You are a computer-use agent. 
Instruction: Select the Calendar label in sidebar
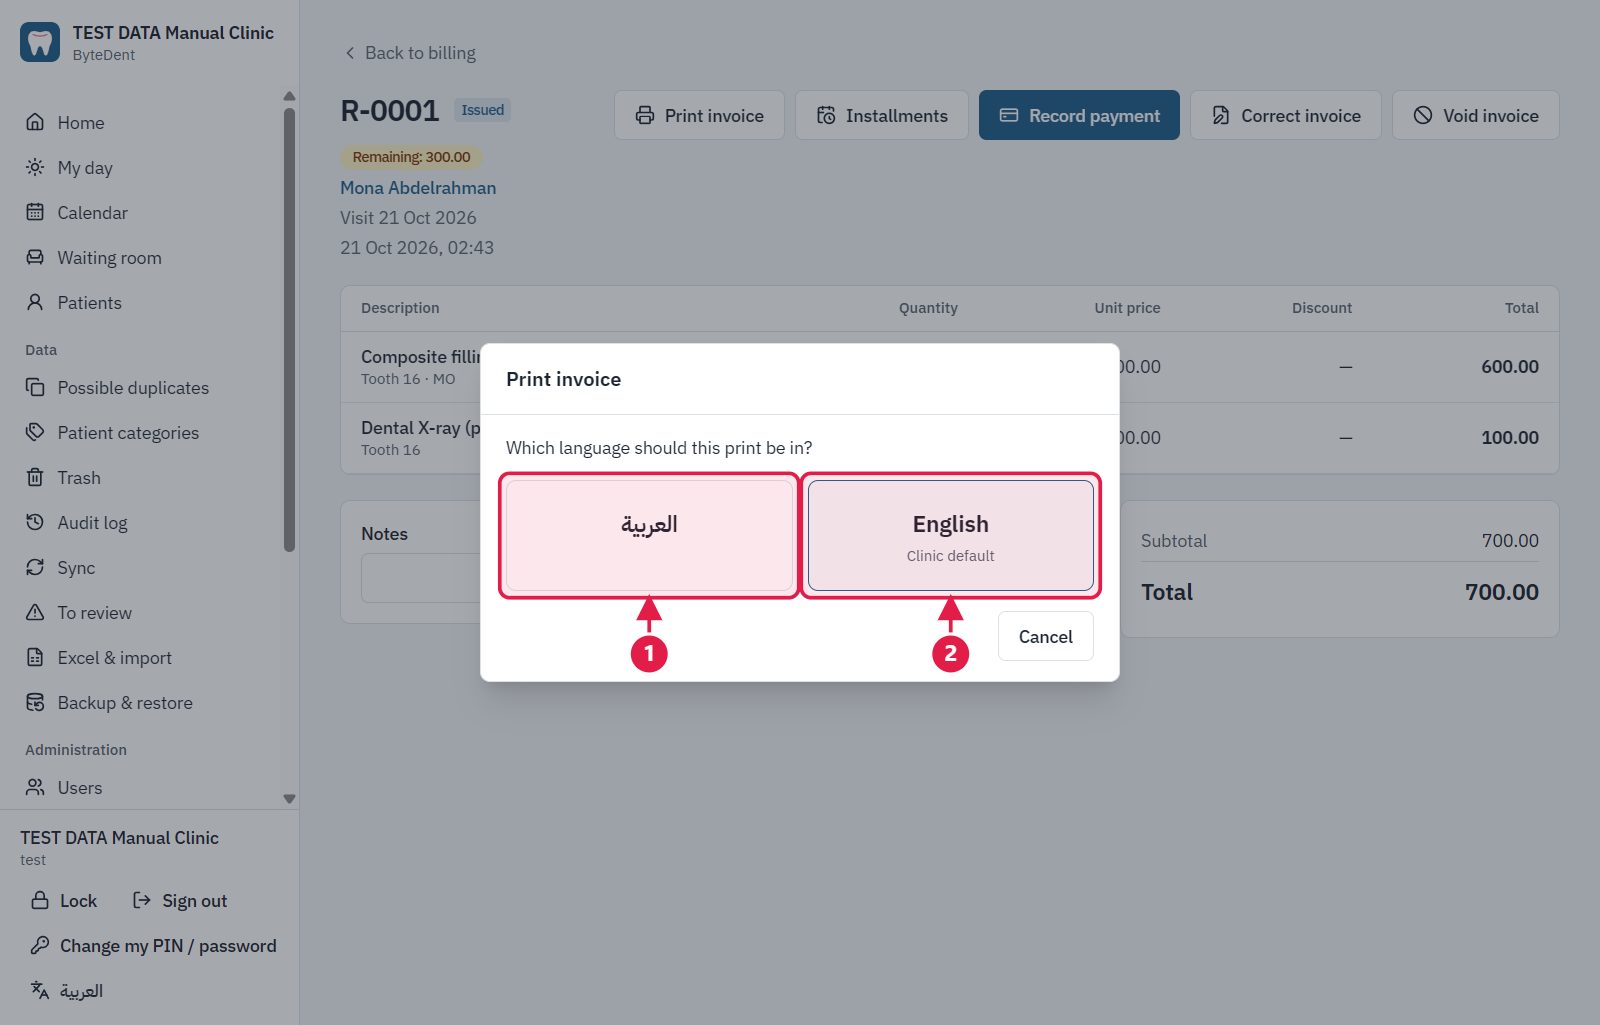(92, 212)
